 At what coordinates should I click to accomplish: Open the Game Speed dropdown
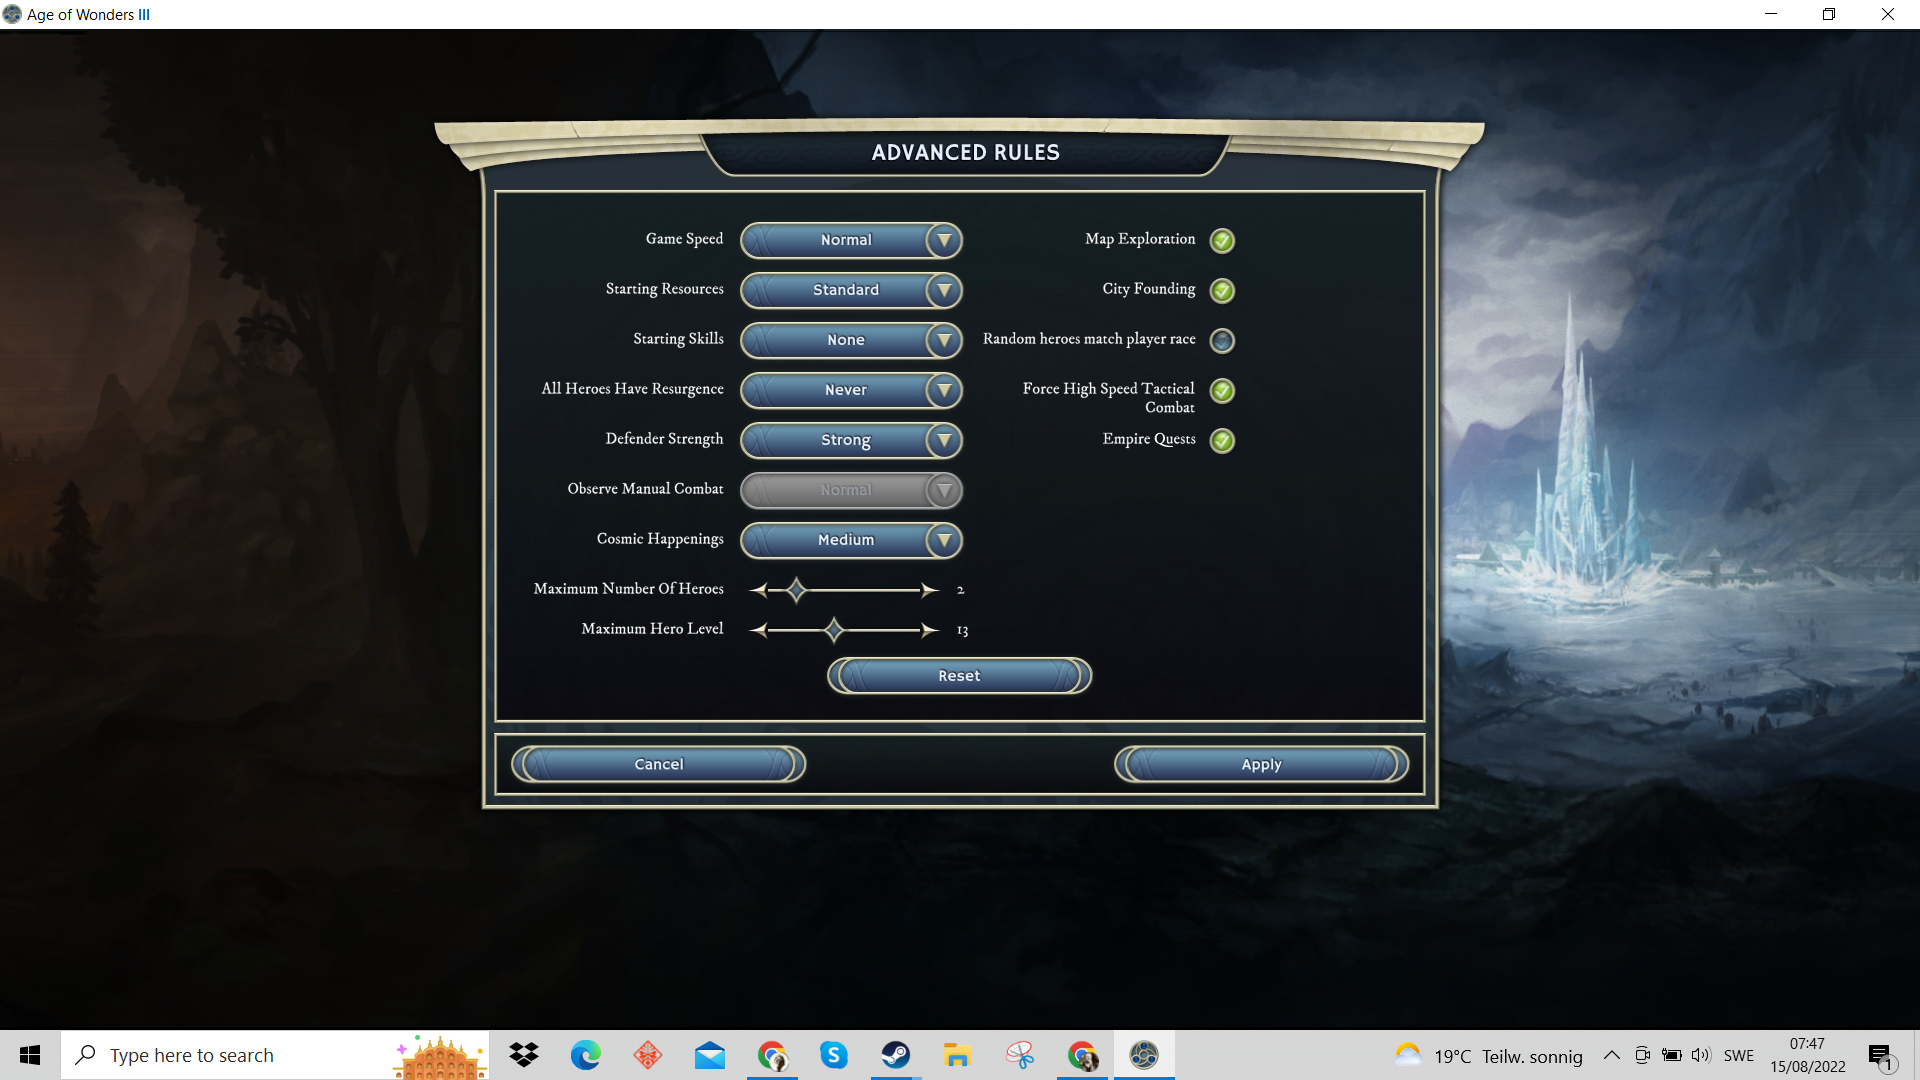pos(851,240)
